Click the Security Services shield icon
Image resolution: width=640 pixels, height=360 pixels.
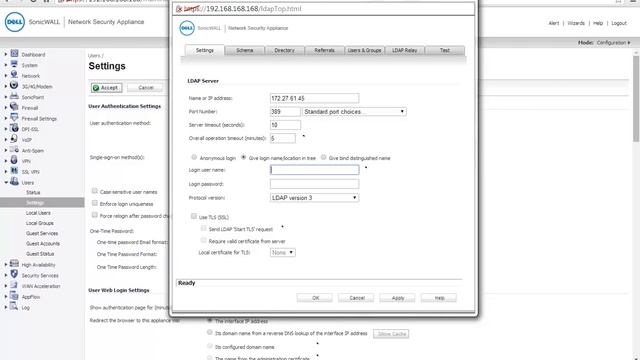(14, 274)
